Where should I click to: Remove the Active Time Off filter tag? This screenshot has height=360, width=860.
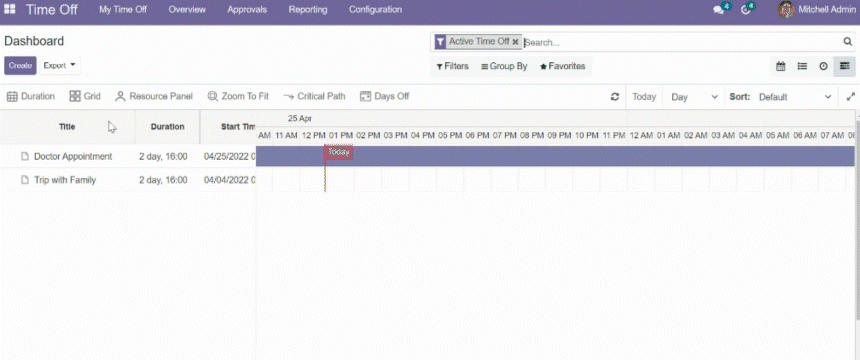click(516, 42)
